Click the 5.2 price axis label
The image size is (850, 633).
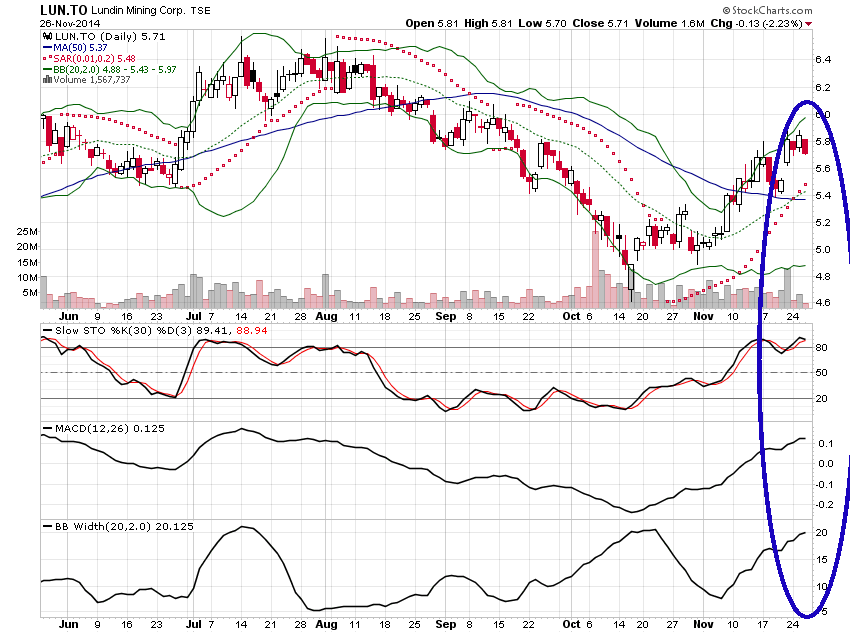[823, 223]
